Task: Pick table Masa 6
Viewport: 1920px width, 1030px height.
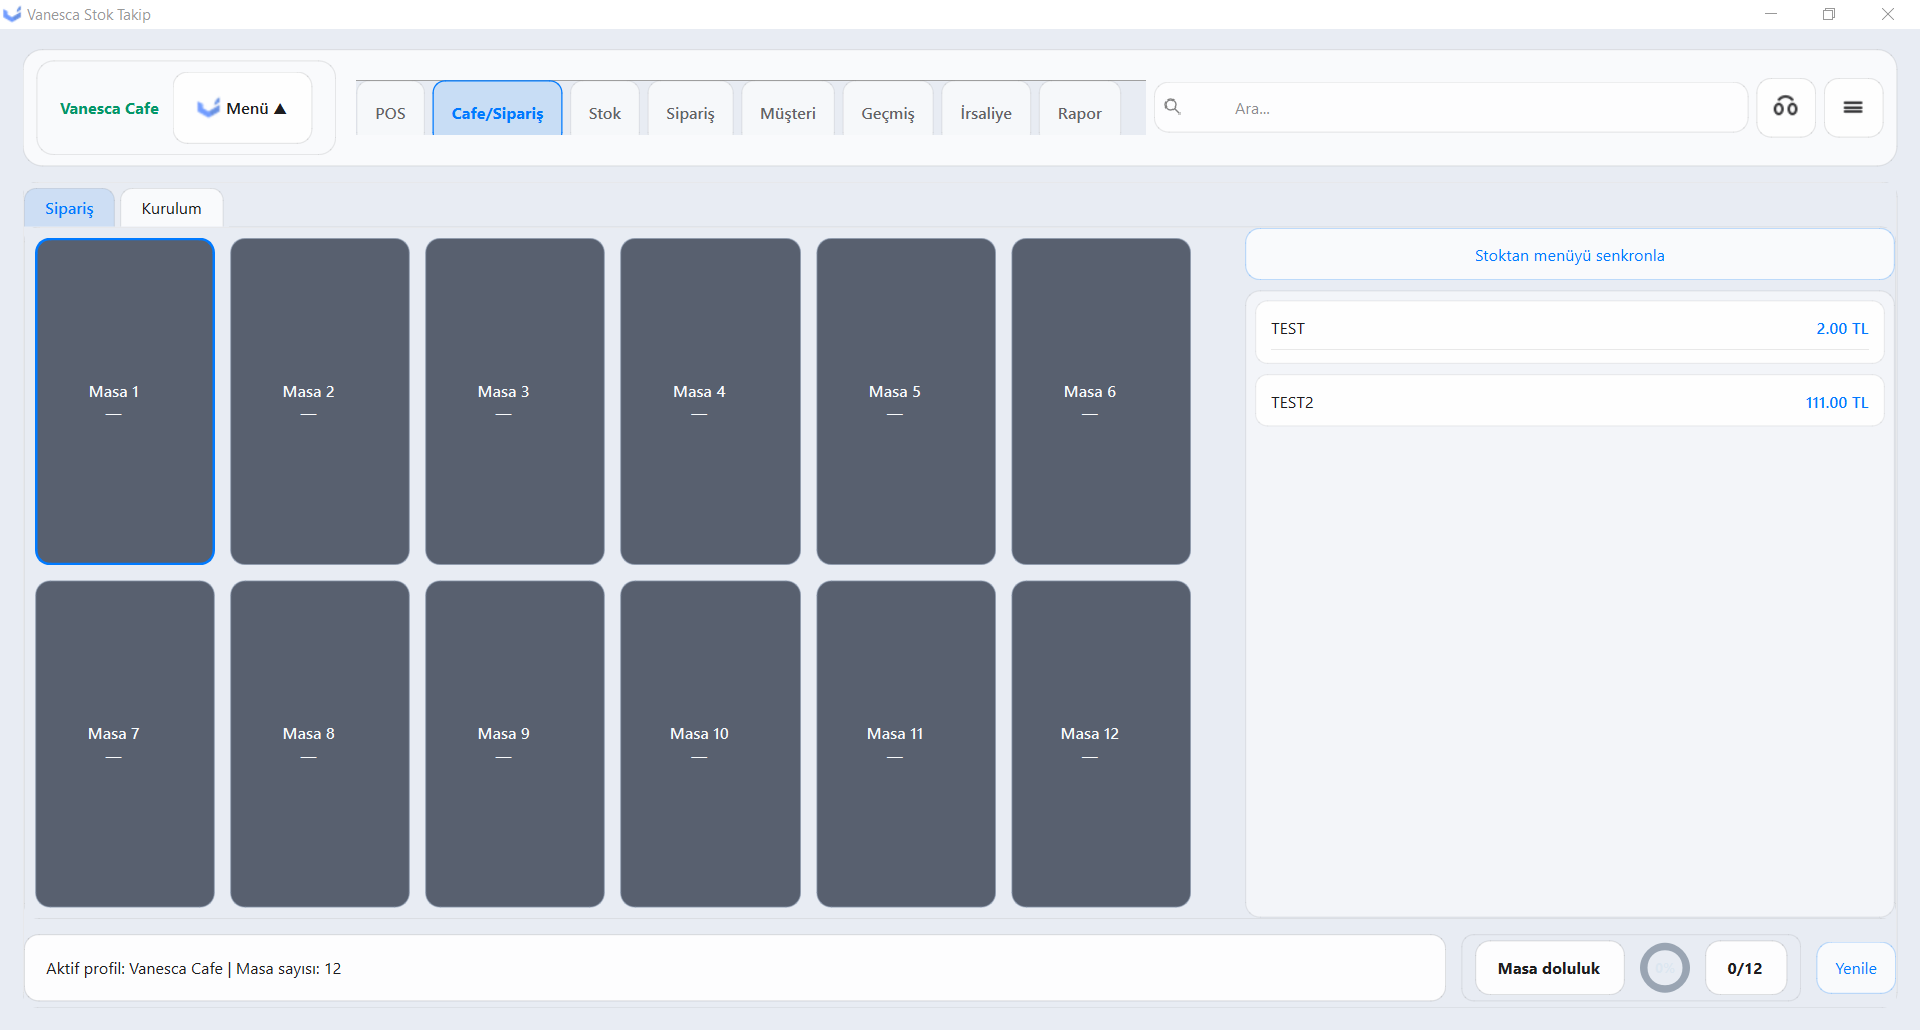Action: tap(1101, 401)
